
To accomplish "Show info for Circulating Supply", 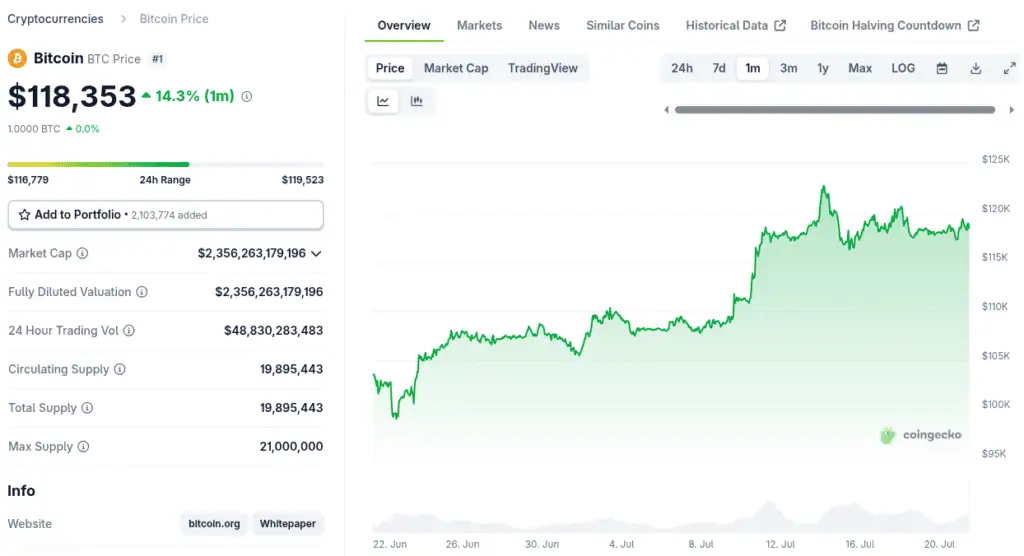I will [x=120, y=369].
